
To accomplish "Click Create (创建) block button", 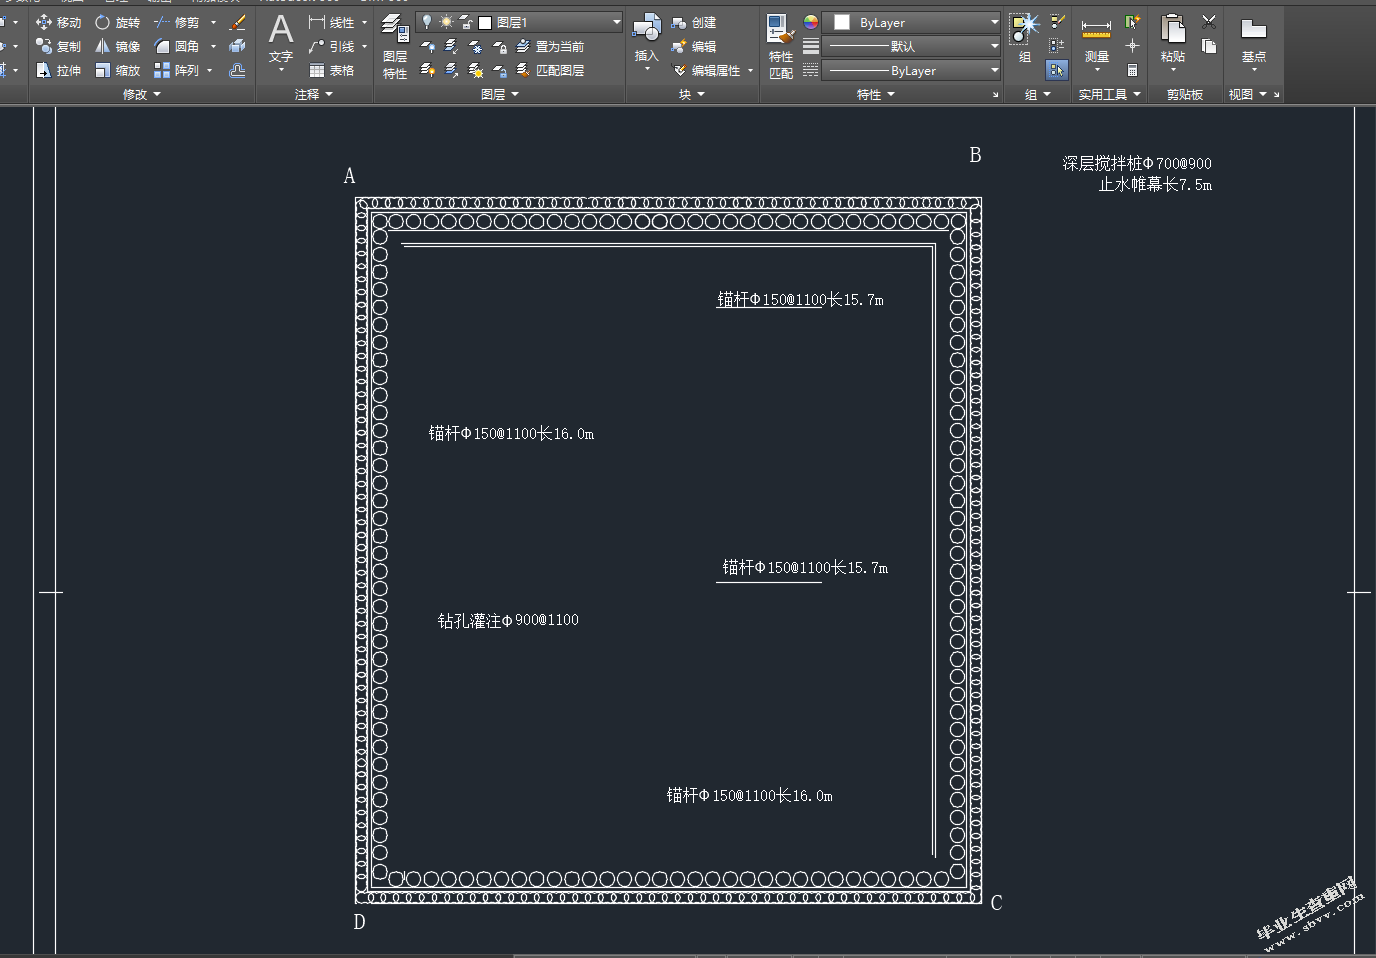I will pyautogui.click(x=694, y=22).
